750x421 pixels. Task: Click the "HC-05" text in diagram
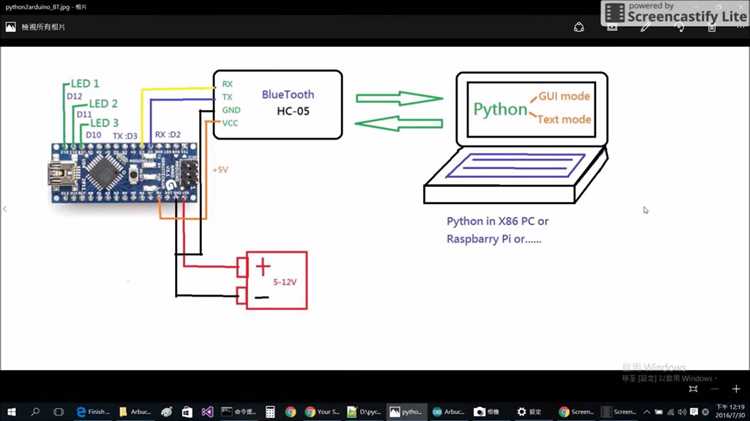[x=293, y=111]
